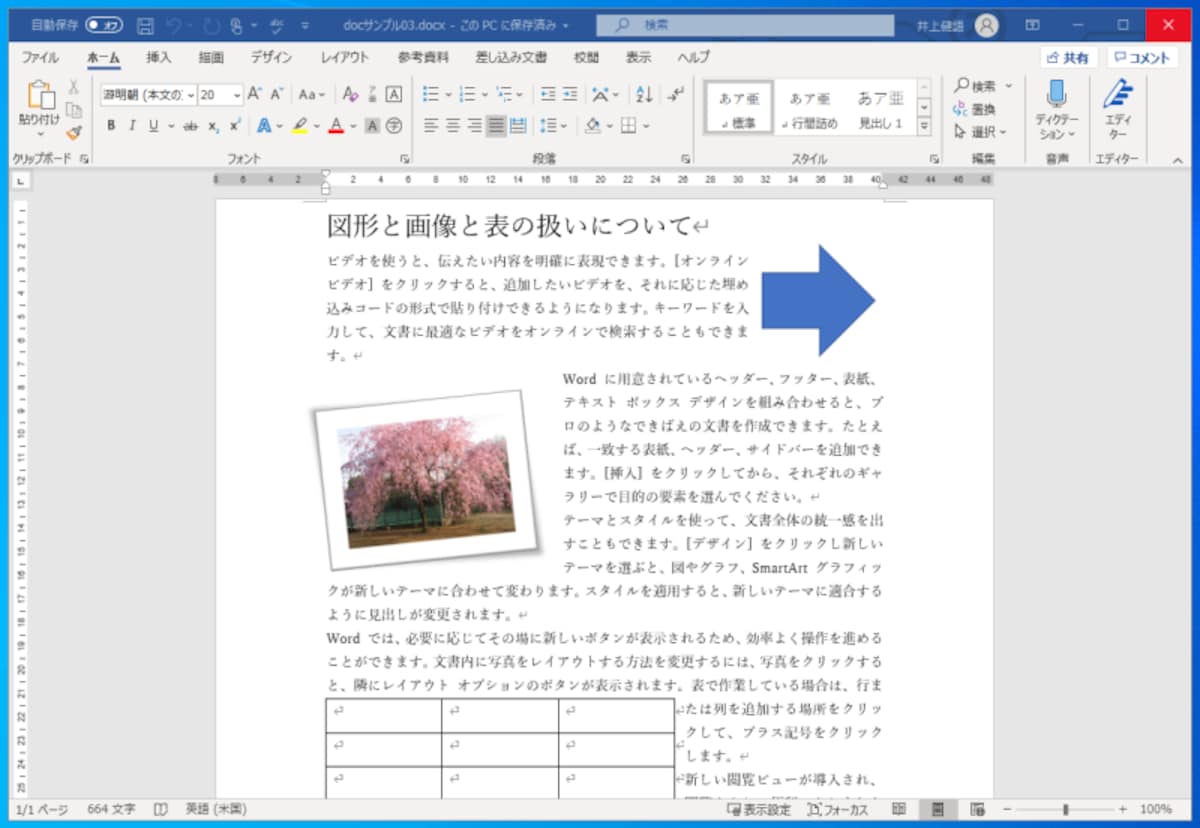Click the 置換 (Replace) button

pos(975,109)
